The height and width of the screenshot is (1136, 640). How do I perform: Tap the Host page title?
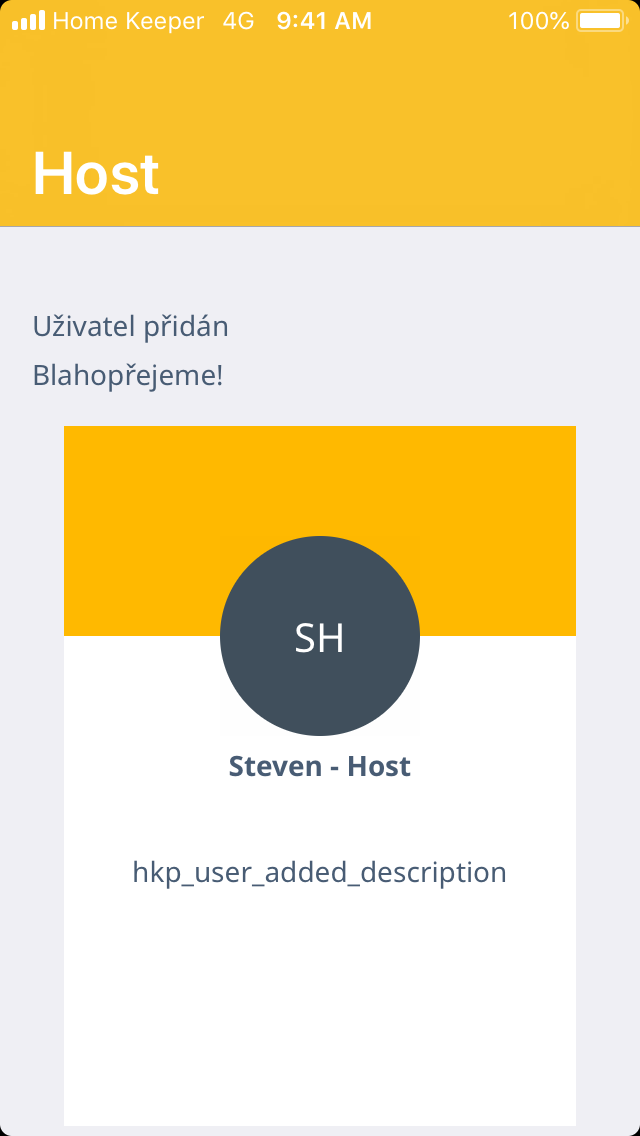point(96,174)
